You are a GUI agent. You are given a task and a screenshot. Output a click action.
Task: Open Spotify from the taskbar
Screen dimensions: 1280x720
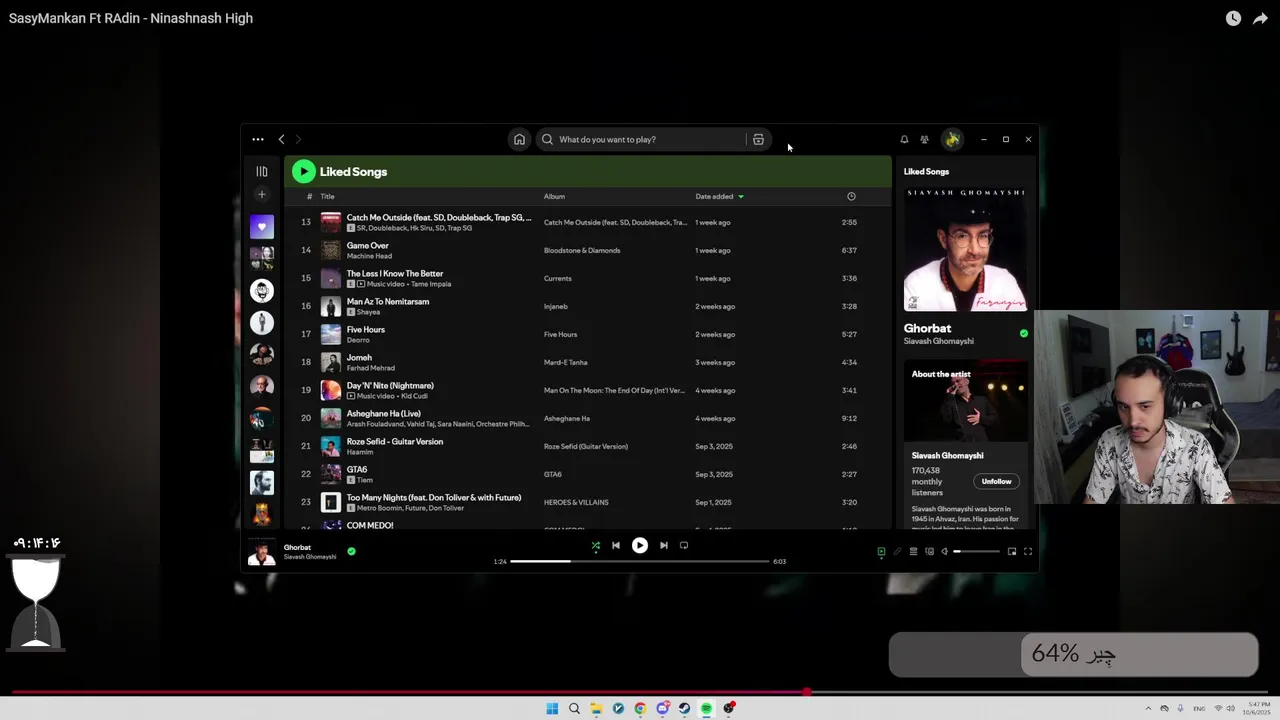pyautogui.click(x=706, y=708)
